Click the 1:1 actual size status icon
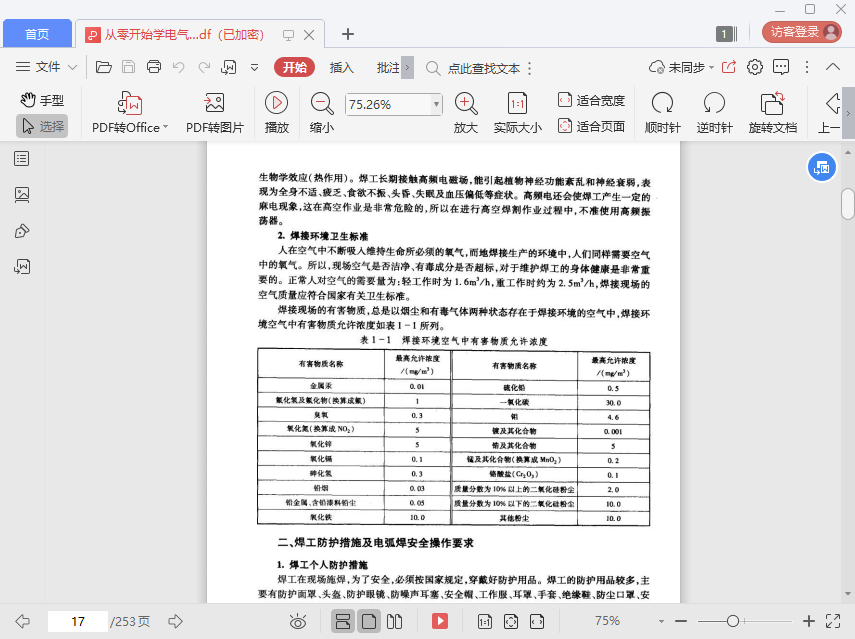 pyautogui.click(x=484, y=621)
